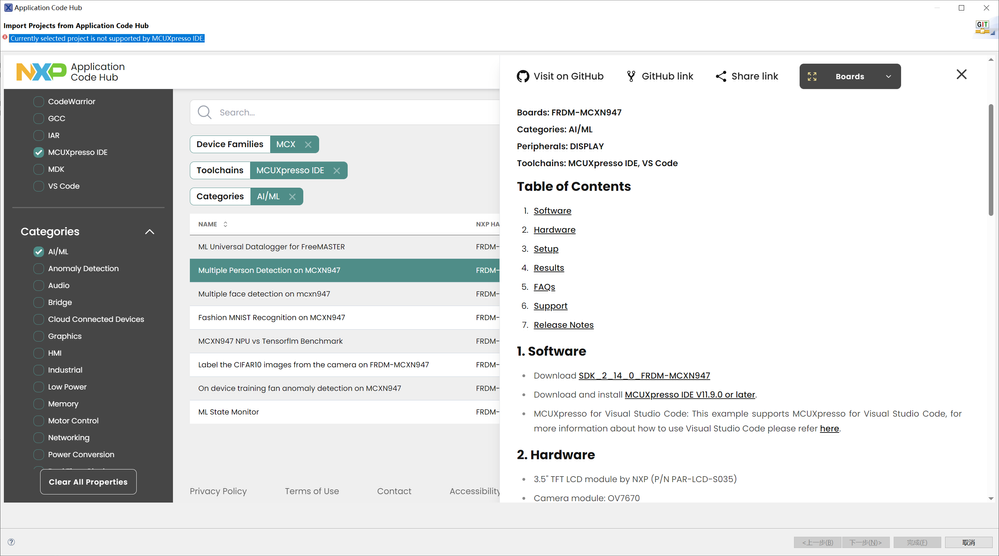The width and height of the screenshot is (999, 556).
Task: Remove the AI/ML category filter chip
Action: tap(292, 197)
